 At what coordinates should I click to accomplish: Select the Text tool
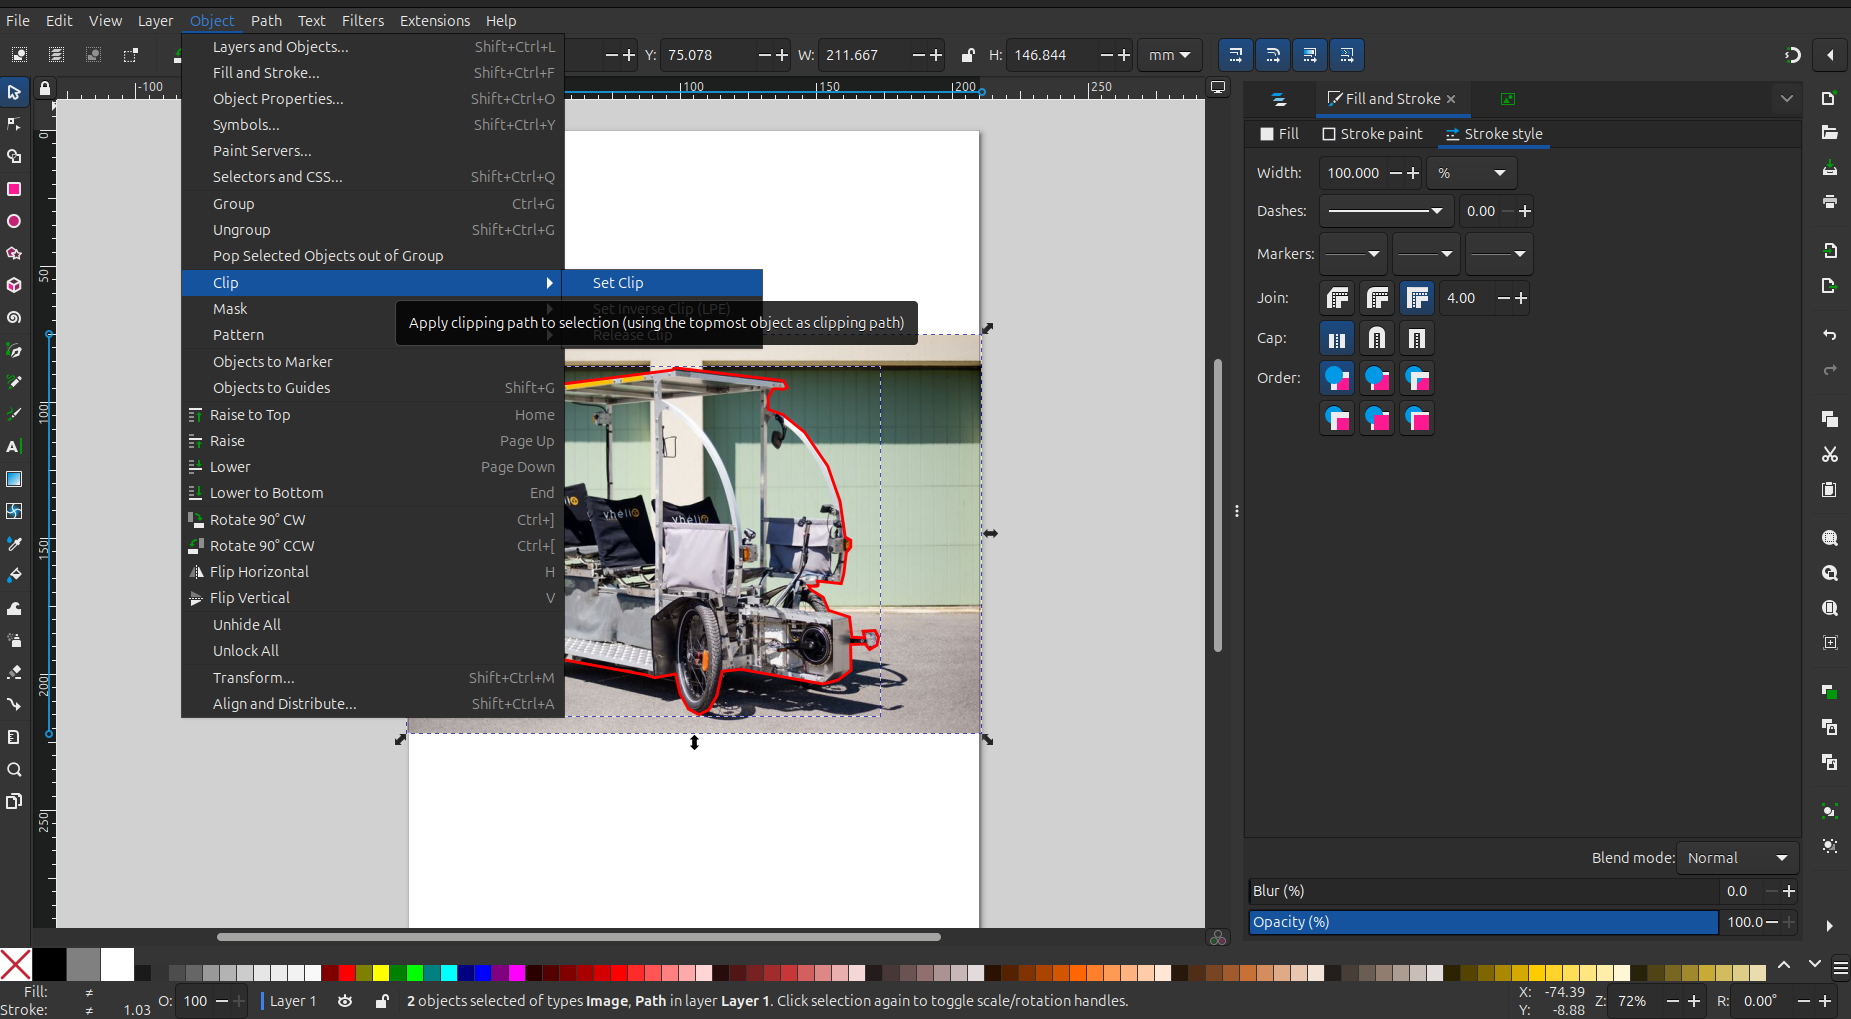[x=14, y=446]
